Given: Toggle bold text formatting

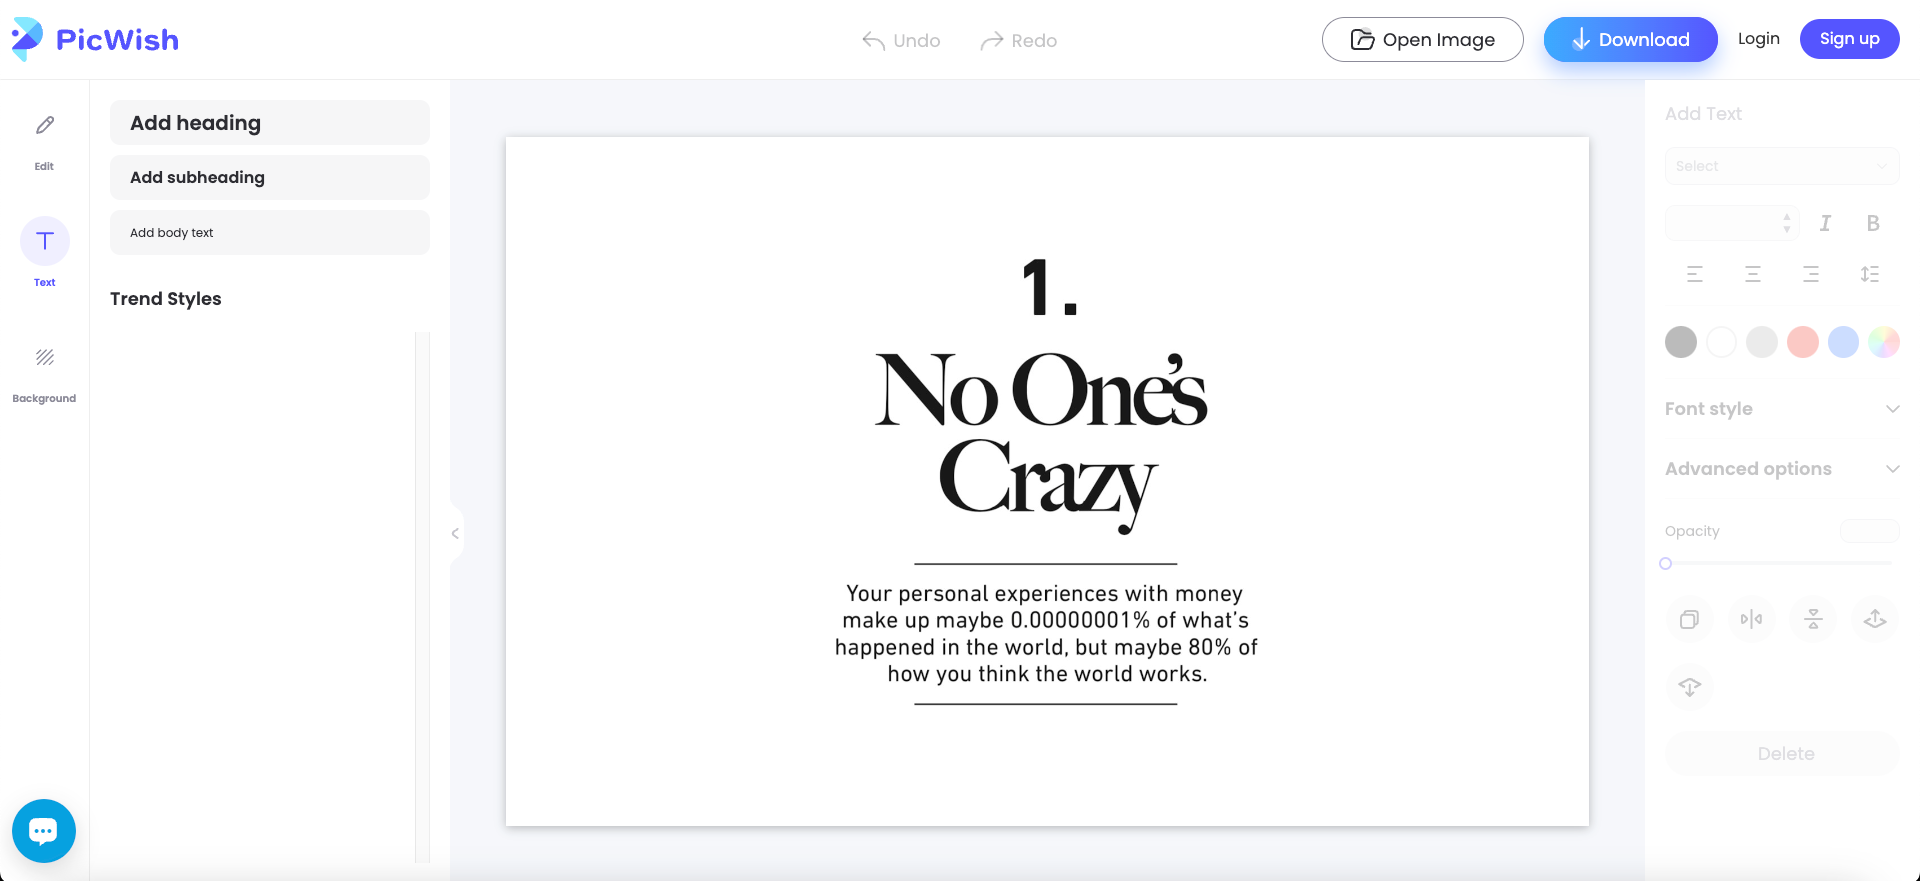Looking at the screenshot, I should coord(1873,223).
